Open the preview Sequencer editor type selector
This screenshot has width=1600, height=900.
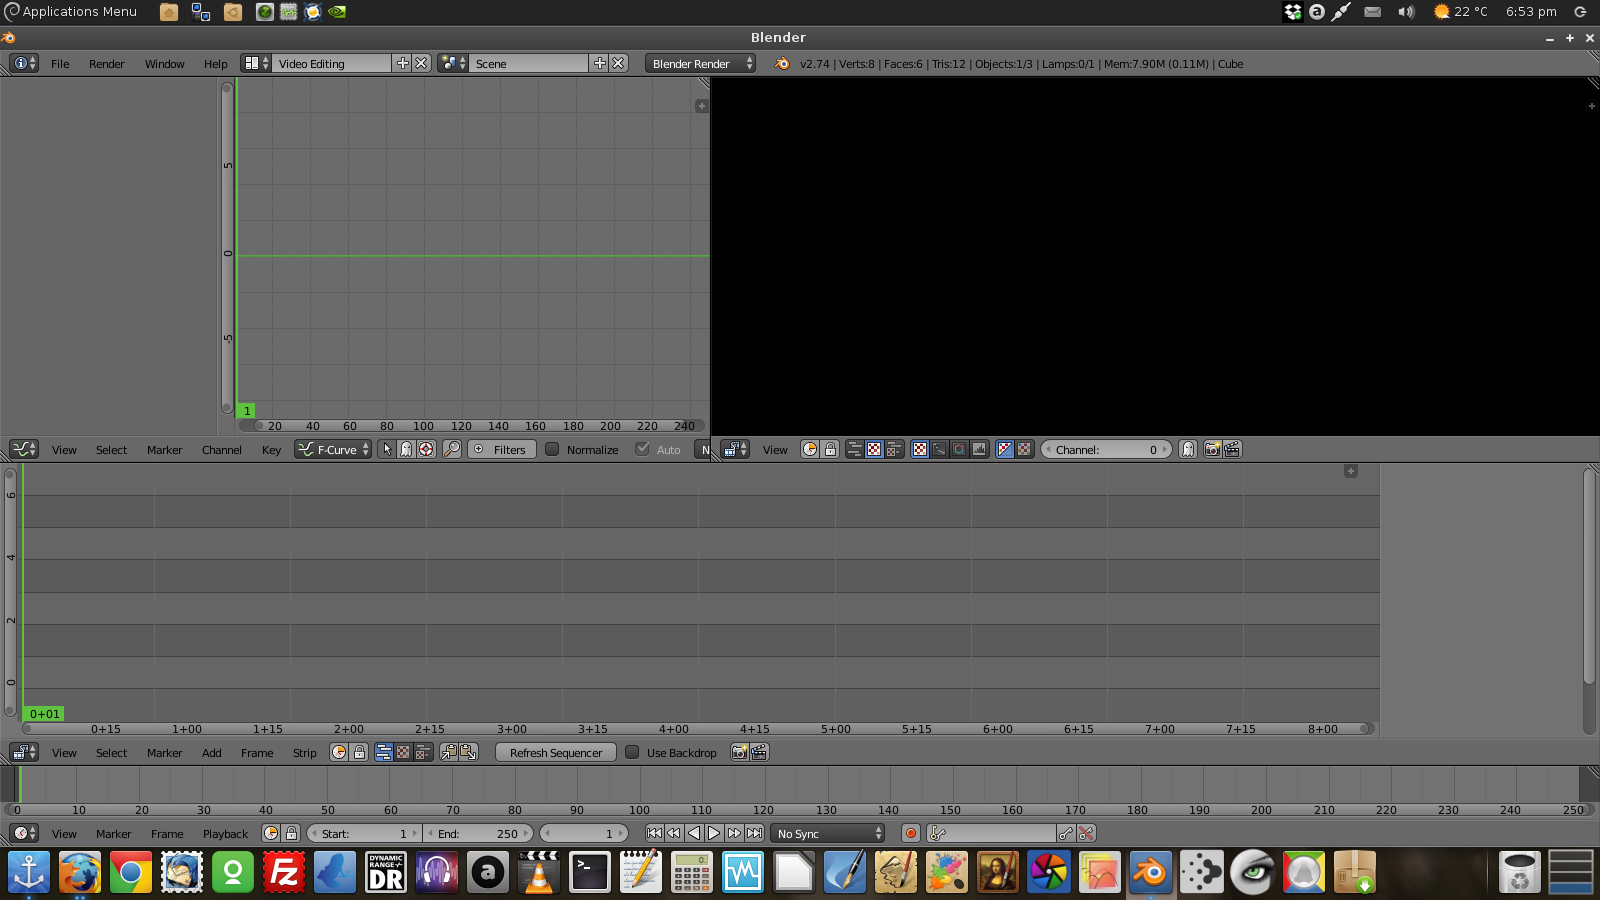click(735, 449)
